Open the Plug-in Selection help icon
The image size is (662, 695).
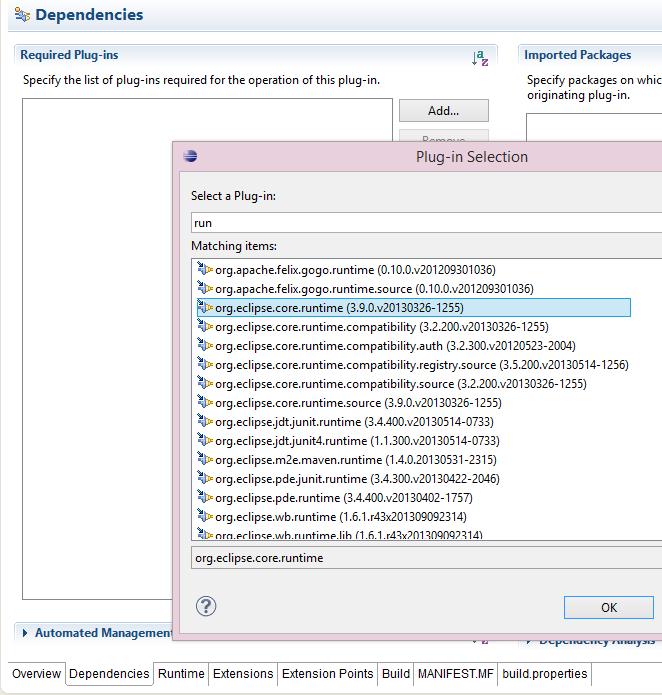206,606
